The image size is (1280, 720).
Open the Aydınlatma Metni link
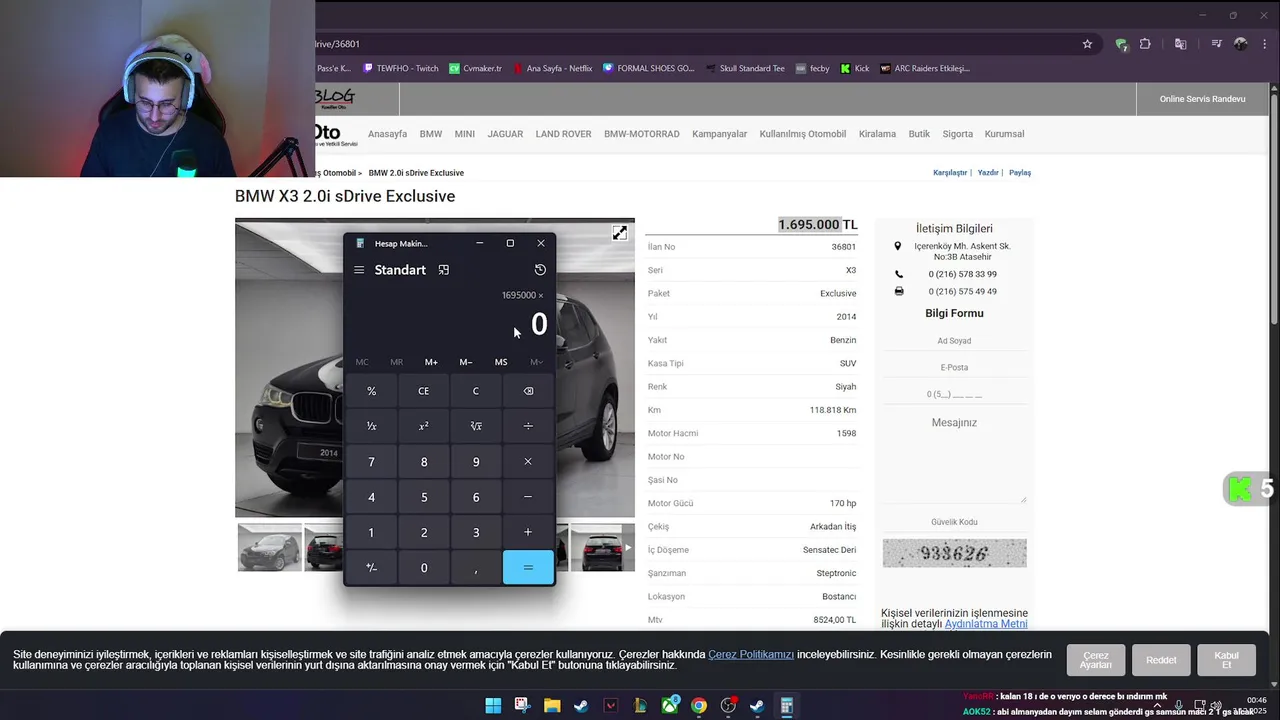(x=986, y=624)
